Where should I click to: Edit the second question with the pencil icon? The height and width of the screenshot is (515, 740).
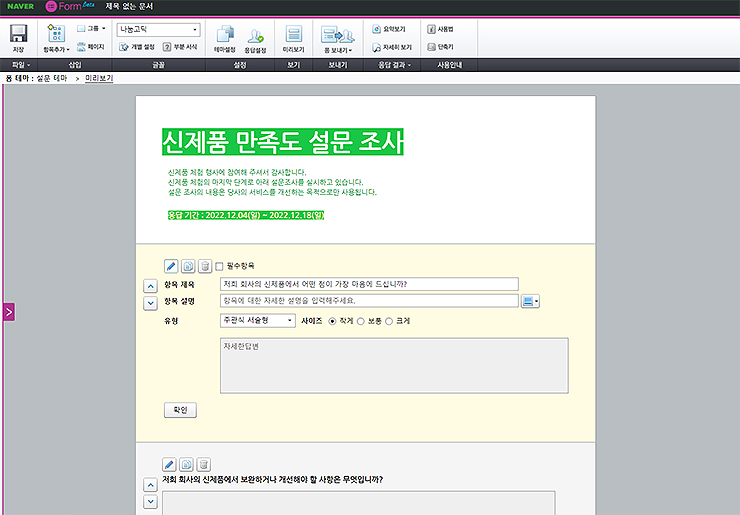click(169, 465)
